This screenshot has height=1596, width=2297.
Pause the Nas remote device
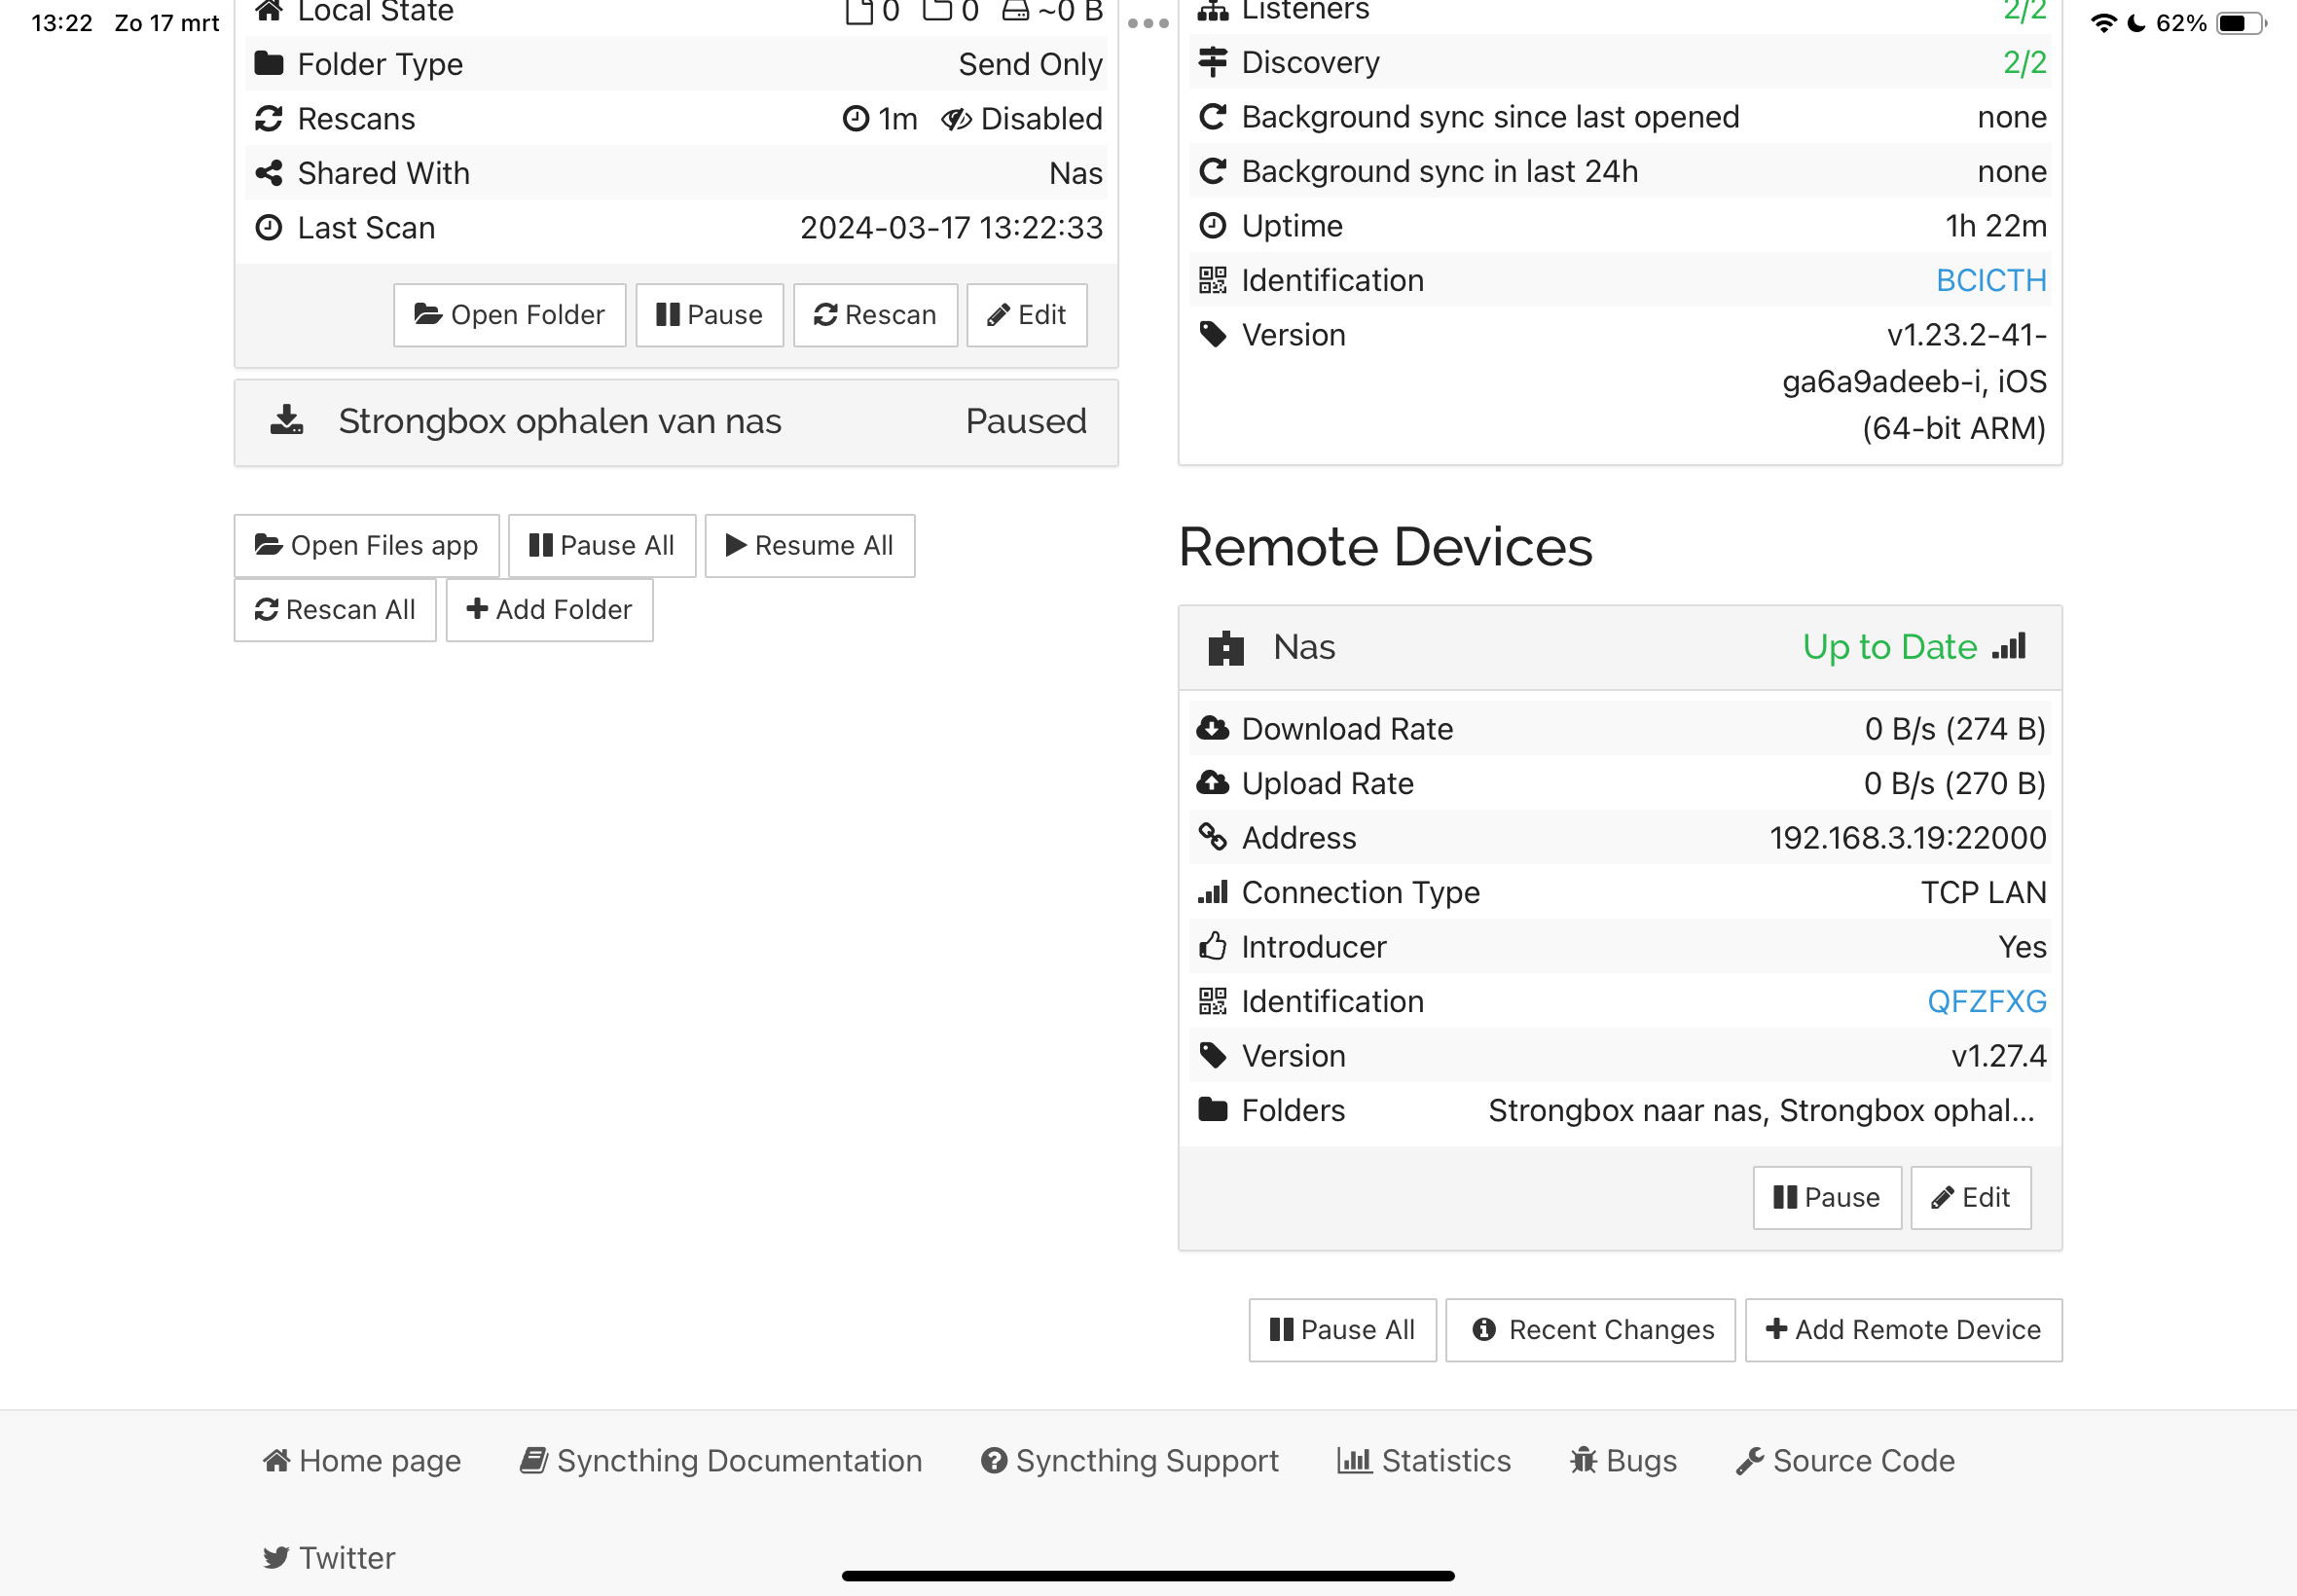coord(1826,1198)
